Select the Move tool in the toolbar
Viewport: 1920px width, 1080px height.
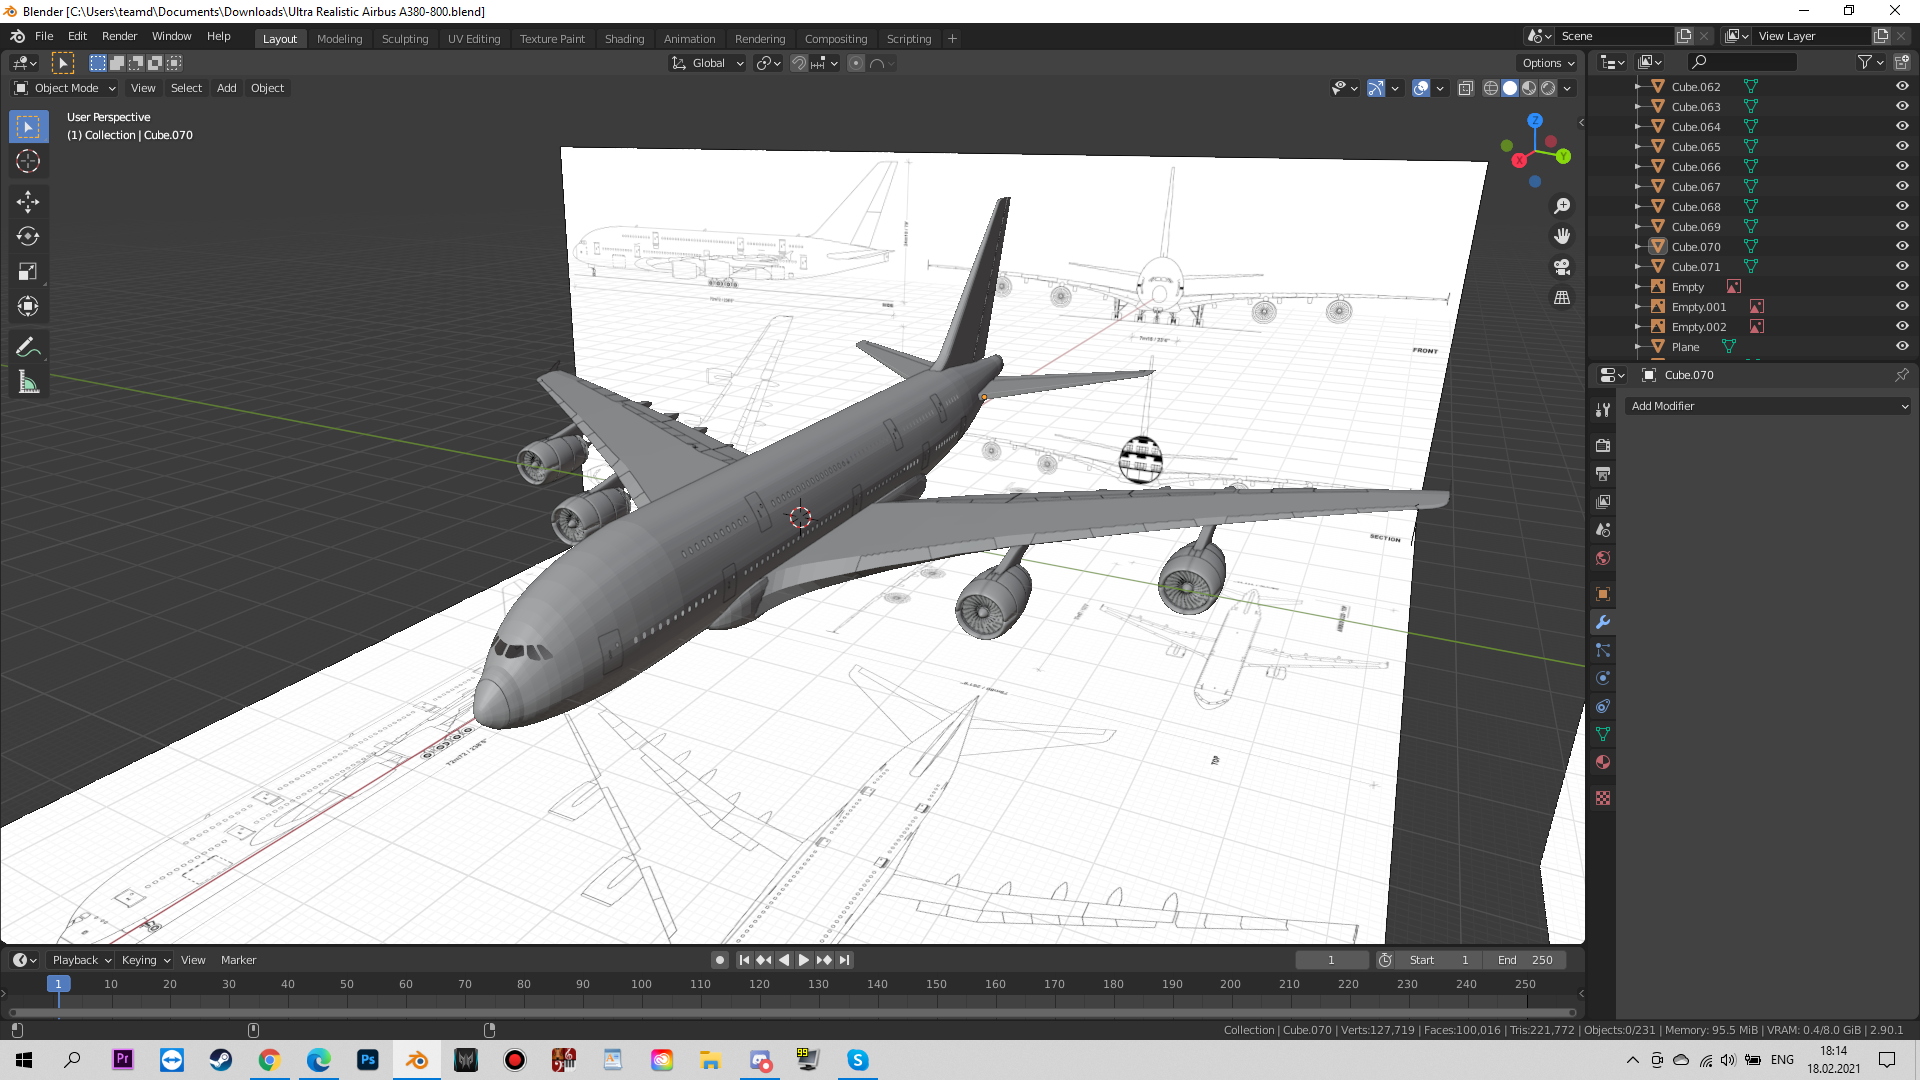click(28, 202)
